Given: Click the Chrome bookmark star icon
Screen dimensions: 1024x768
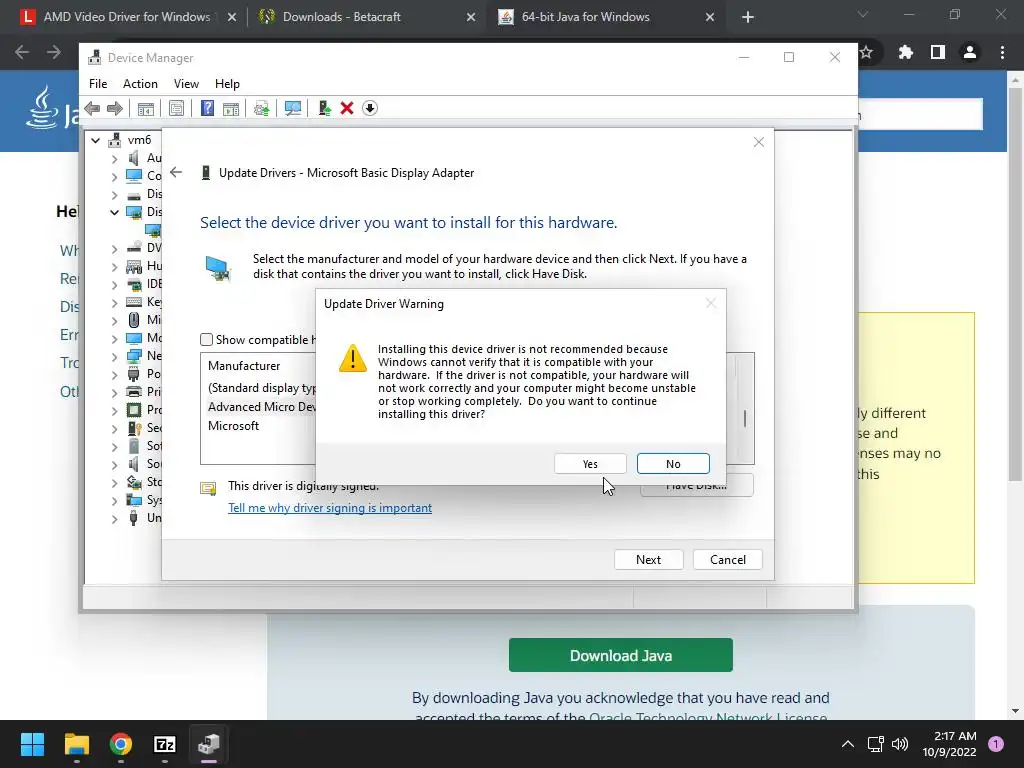Looking at the screenshot, I should [x=866, y=52].
